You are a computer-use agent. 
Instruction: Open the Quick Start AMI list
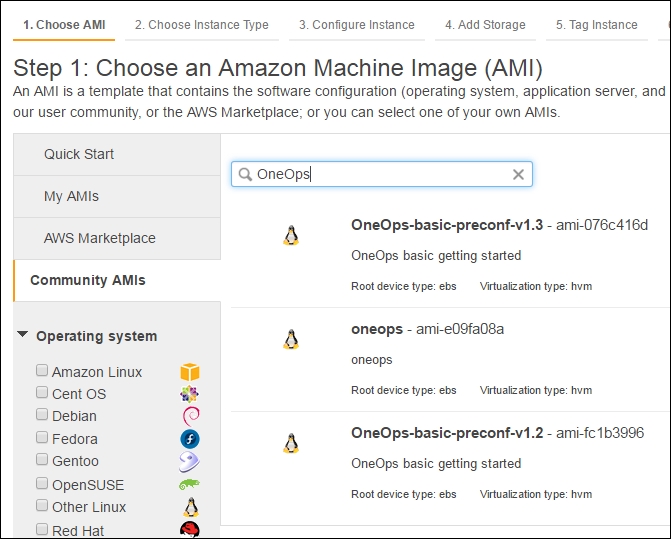click(117, 154)
